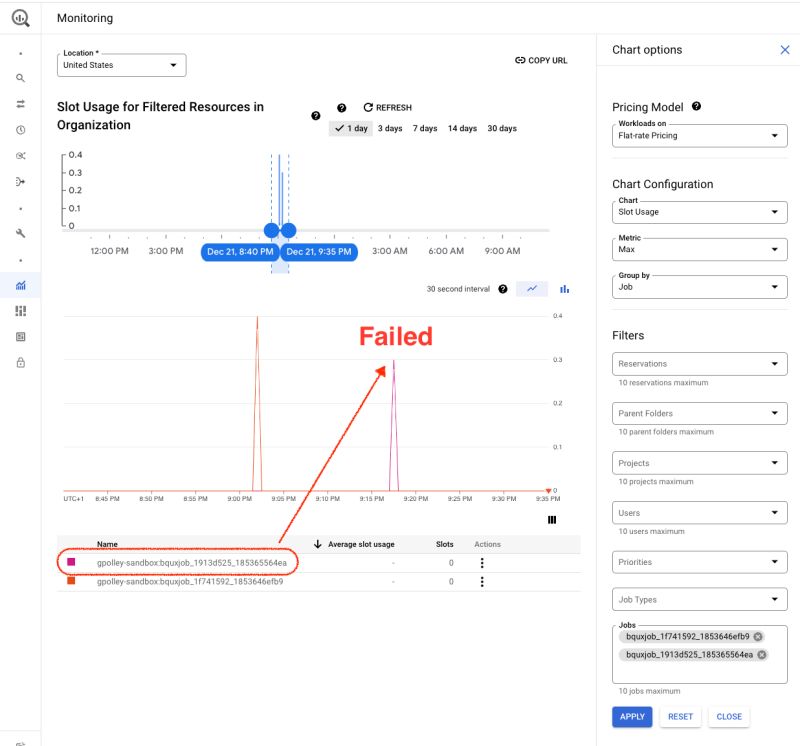
Task: Expand the Location United States dropdown
Action: [121, 65]
